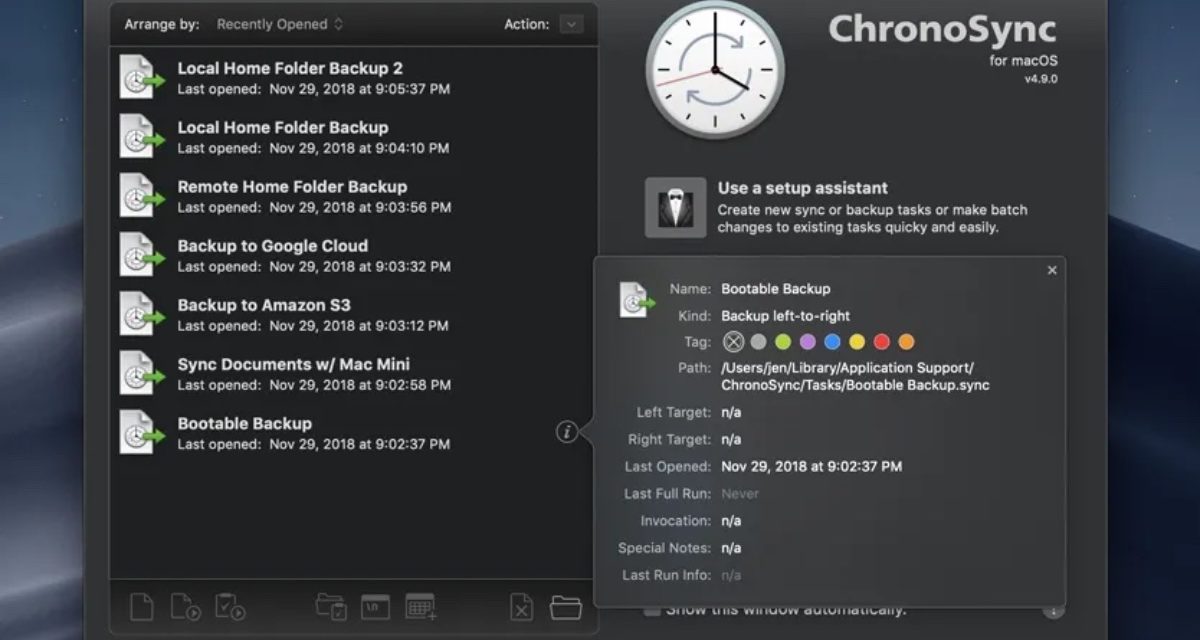Toggle the 'Show this window automatically' checkbox

[652, 609]
